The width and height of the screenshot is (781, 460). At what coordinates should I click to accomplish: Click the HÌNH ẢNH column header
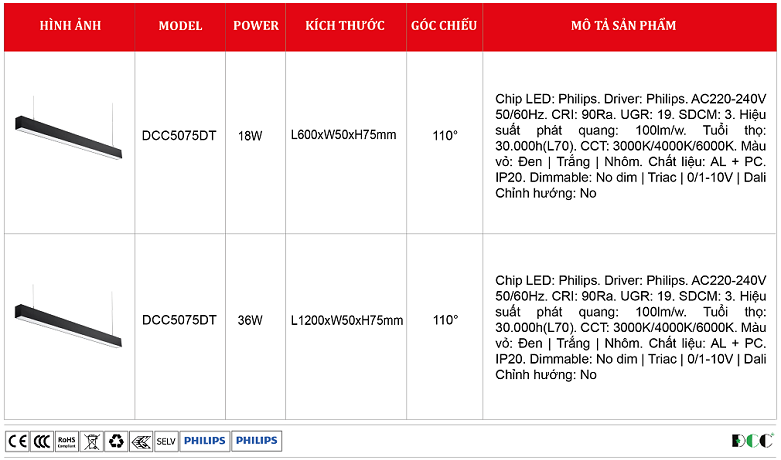pos(69,25)
